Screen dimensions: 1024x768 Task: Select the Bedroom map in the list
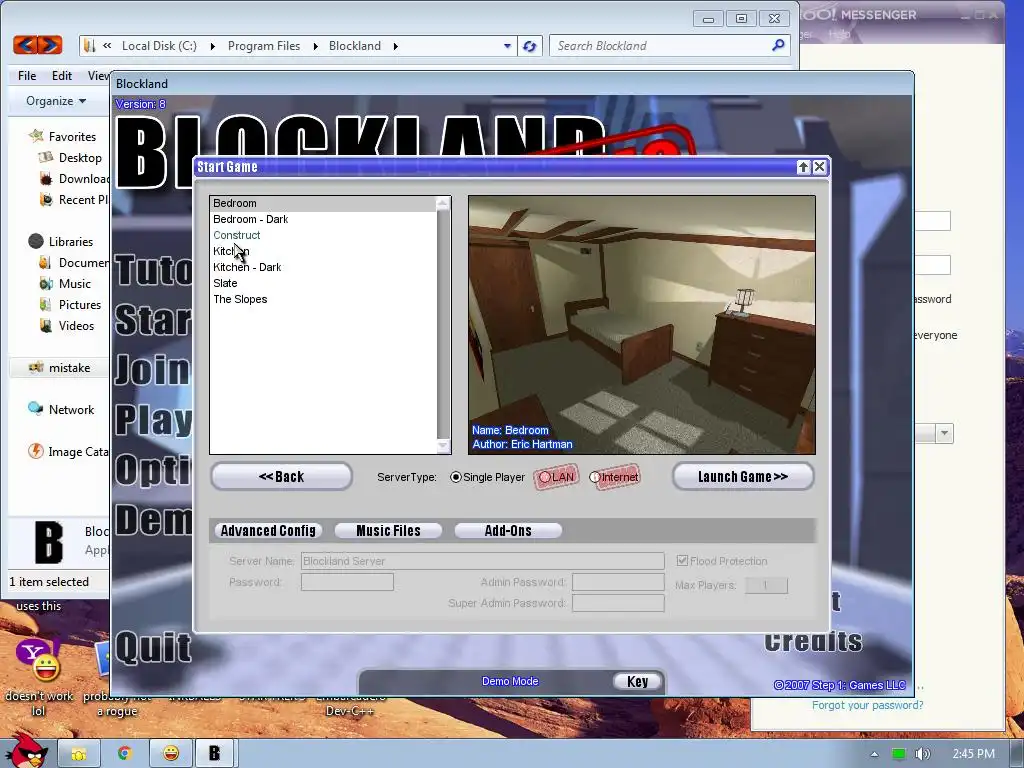point(323,203)
